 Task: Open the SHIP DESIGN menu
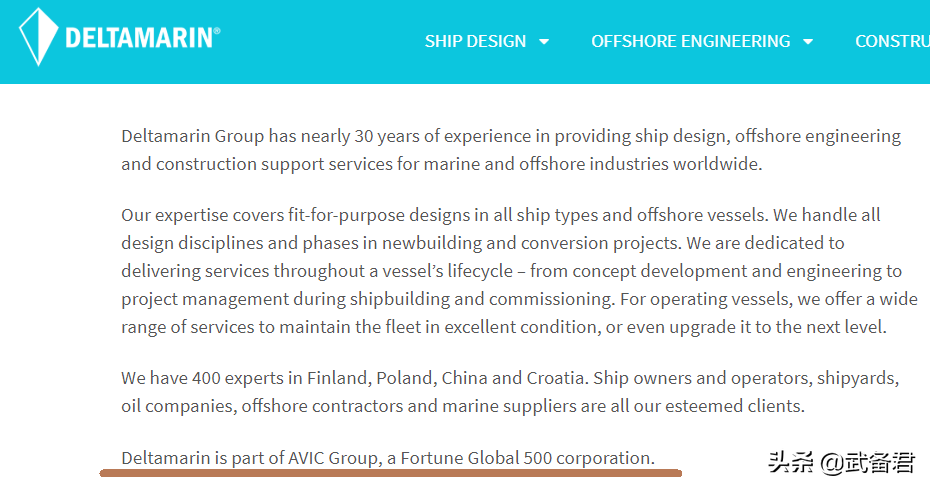point(475,41)
